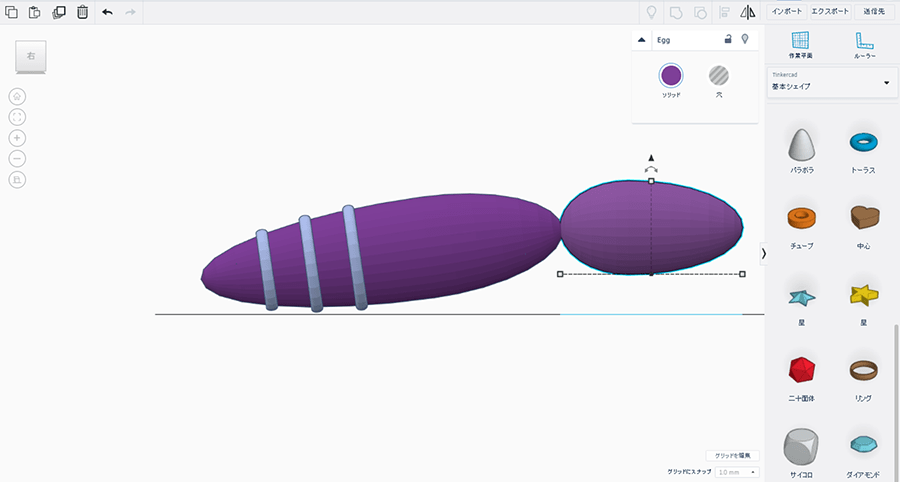This screenshot has width=900, height=482.
Task: Click the top height handle of selected egg
Action: click(651, 181)
